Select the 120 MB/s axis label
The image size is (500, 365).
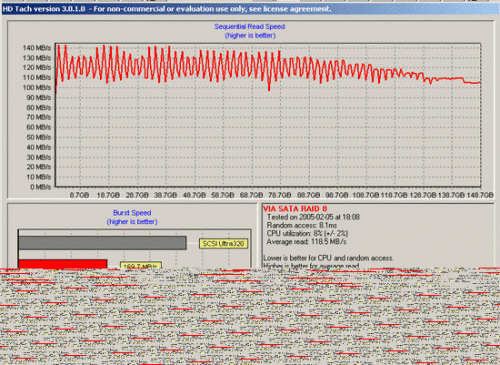click(37, 67)
